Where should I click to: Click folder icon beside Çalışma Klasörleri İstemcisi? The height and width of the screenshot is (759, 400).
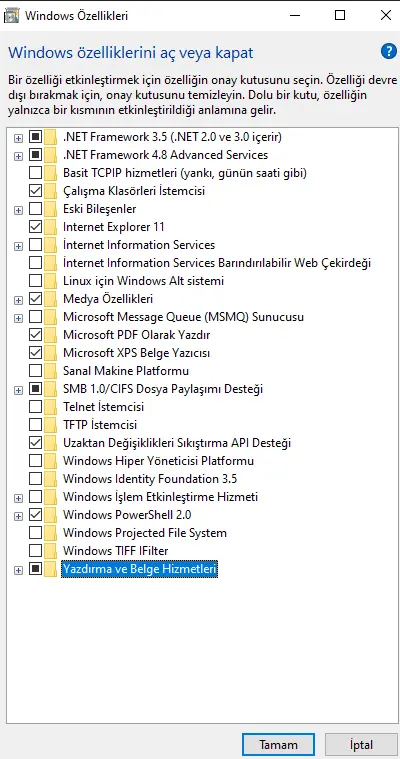pos(50,191)
